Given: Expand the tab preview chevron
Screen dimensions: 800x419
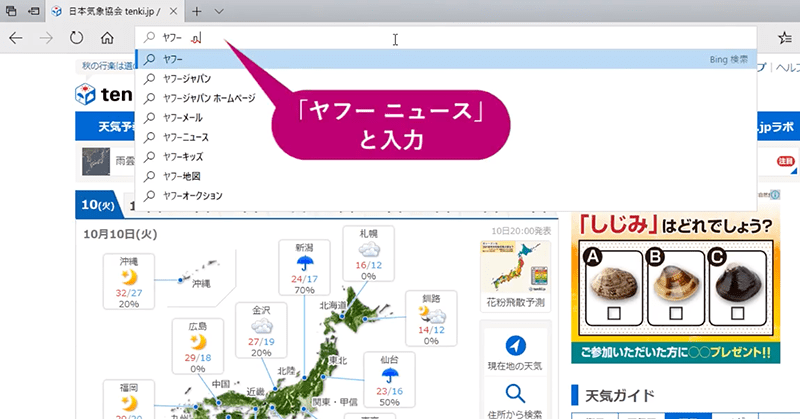Looking at the screenshot, I should (x=219, y=11).
